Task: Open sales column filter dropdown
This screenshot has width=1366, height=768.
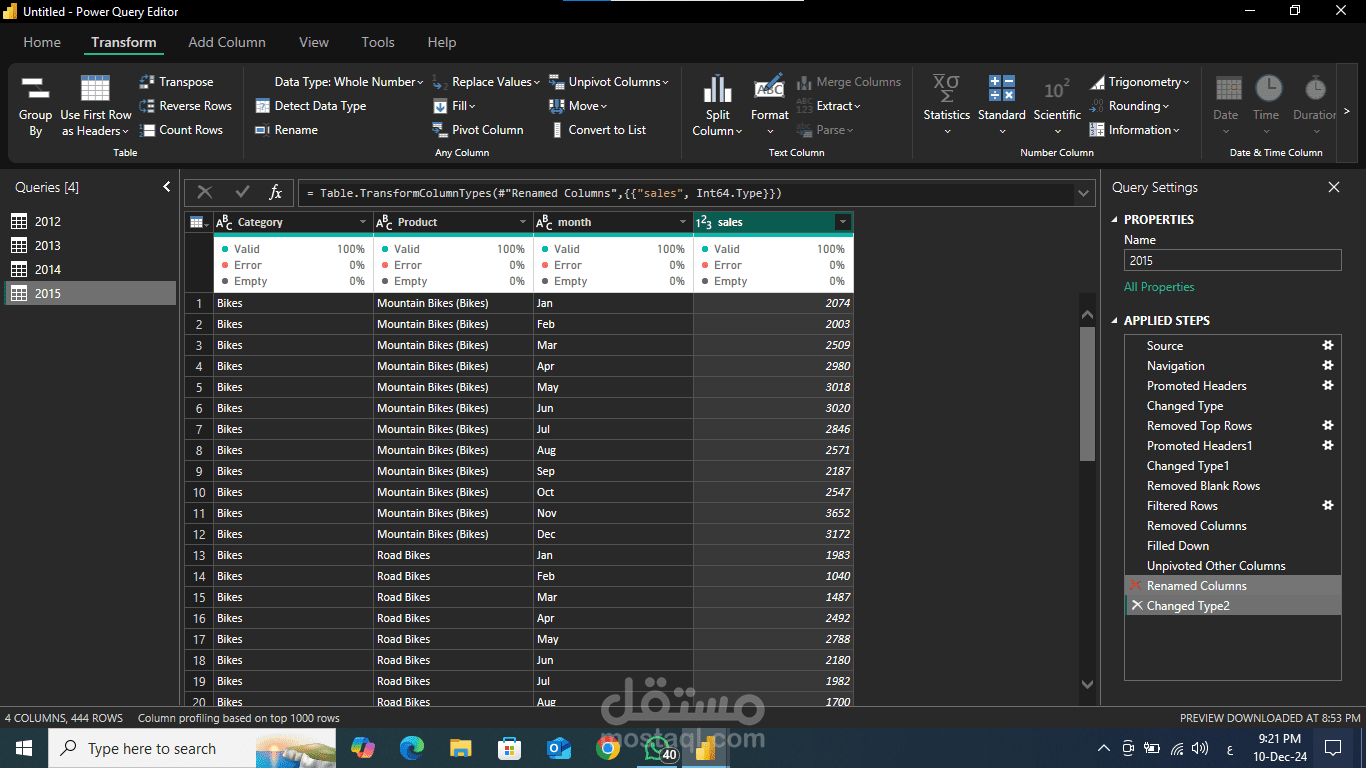Action: 843,222
